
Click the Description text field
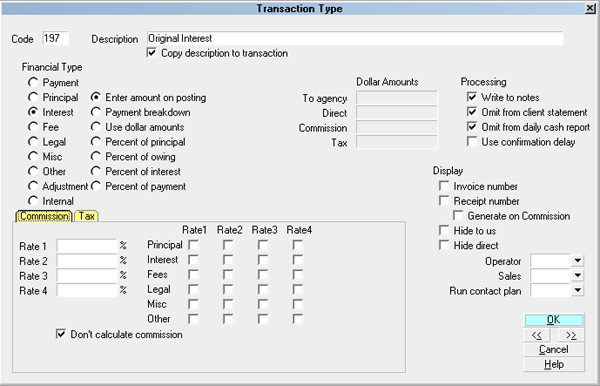(x=355, y=38)
